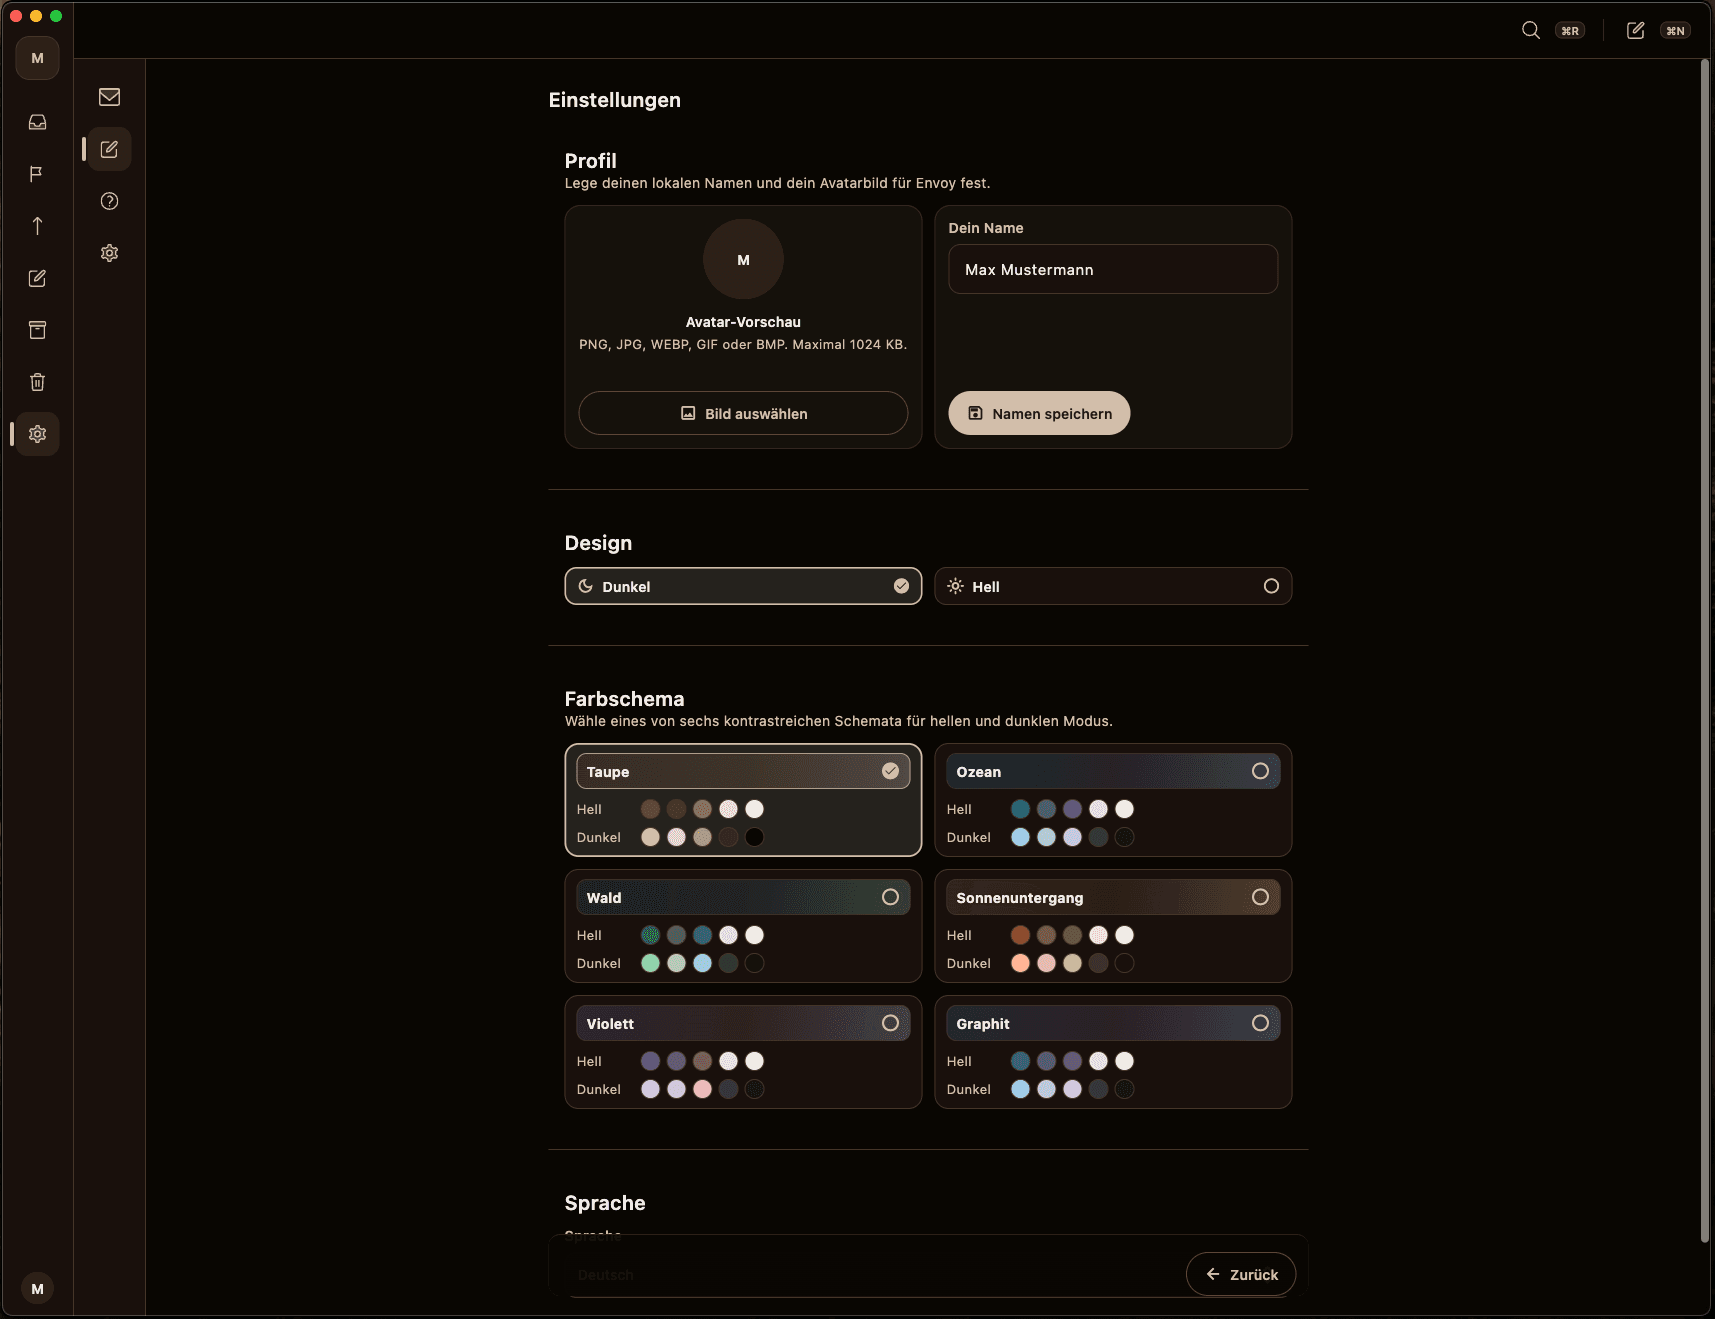Open the Trash folder icon
1715x1319 pixels.
(x=37, y=381)
